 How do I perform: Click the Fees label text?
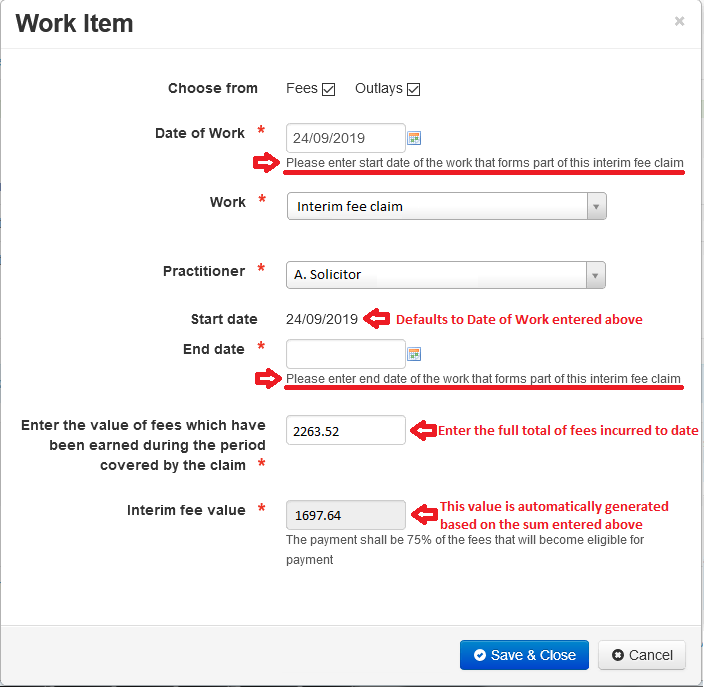click(x=302, y=88)
